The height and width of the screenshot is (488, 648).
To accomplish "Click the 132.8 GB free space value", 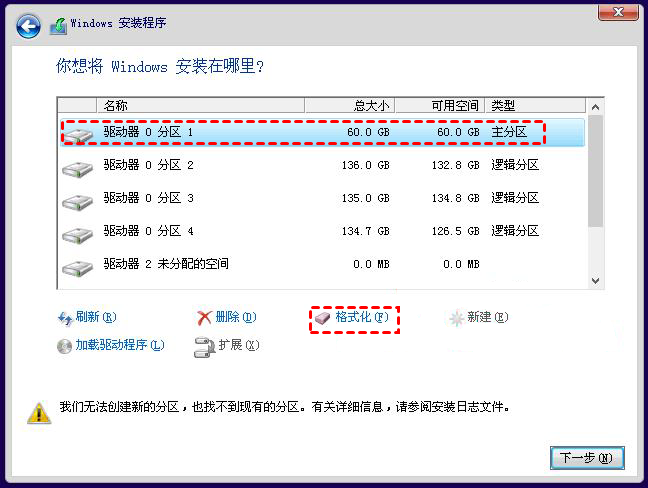I will tap(455, 165).
